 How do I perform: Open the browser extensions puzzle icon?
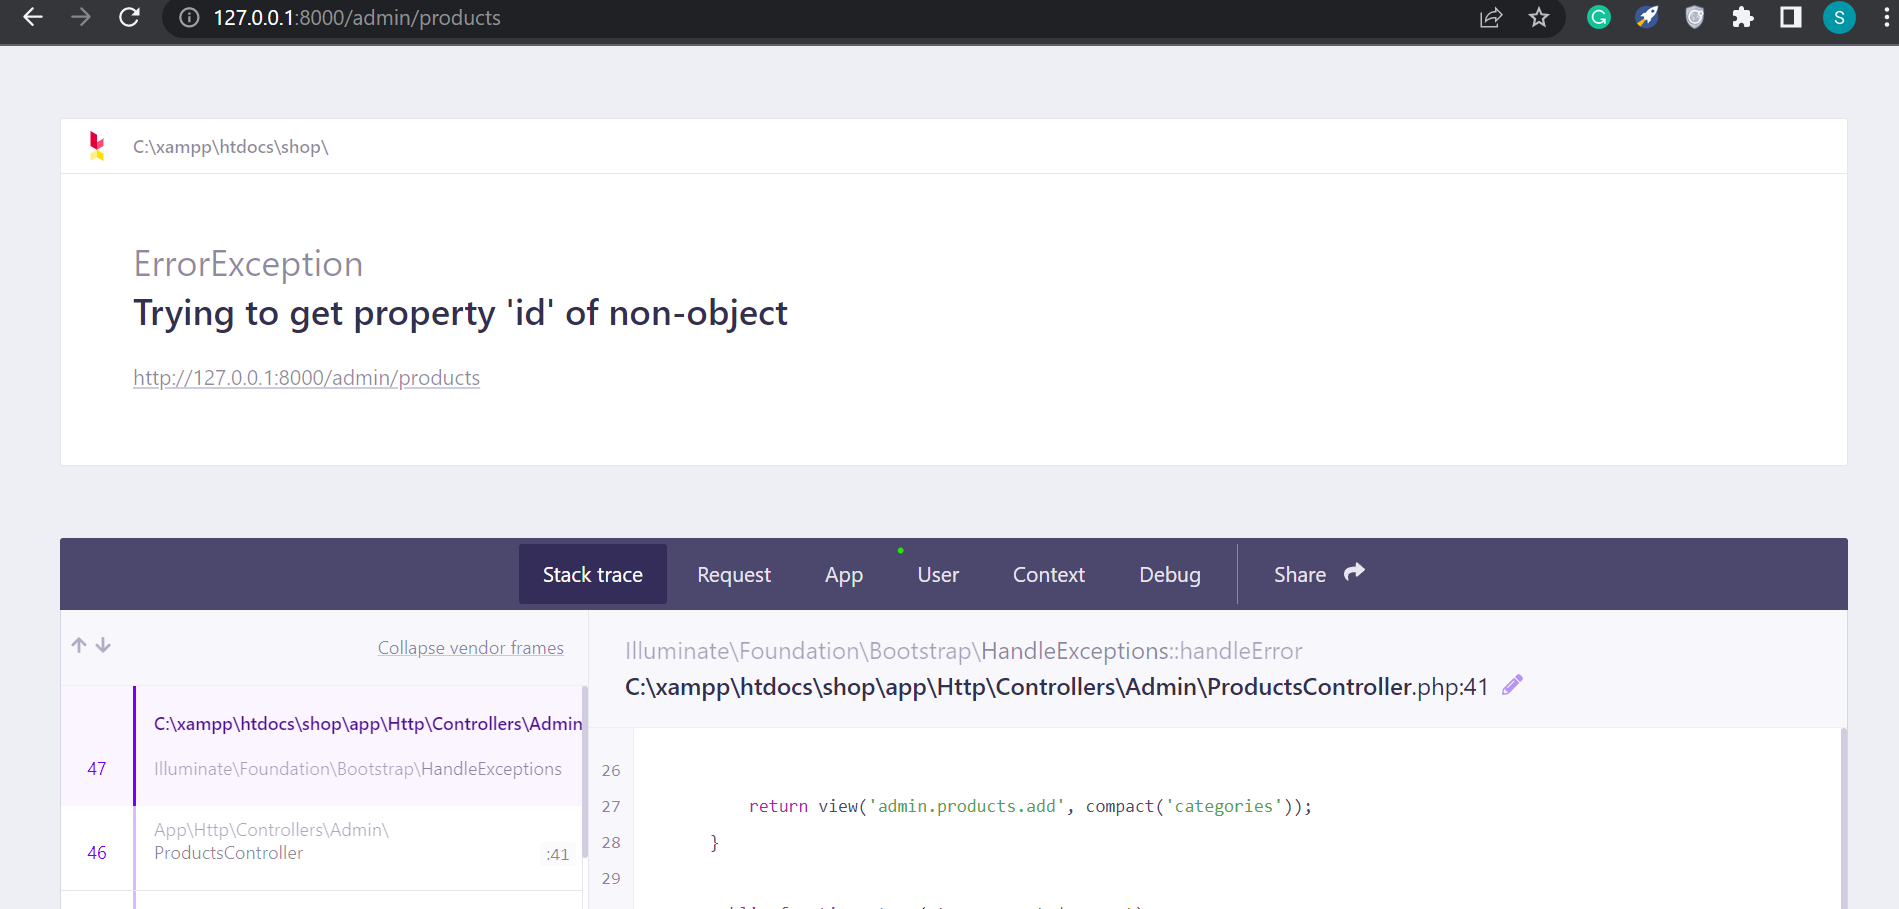click(1742, 17)
